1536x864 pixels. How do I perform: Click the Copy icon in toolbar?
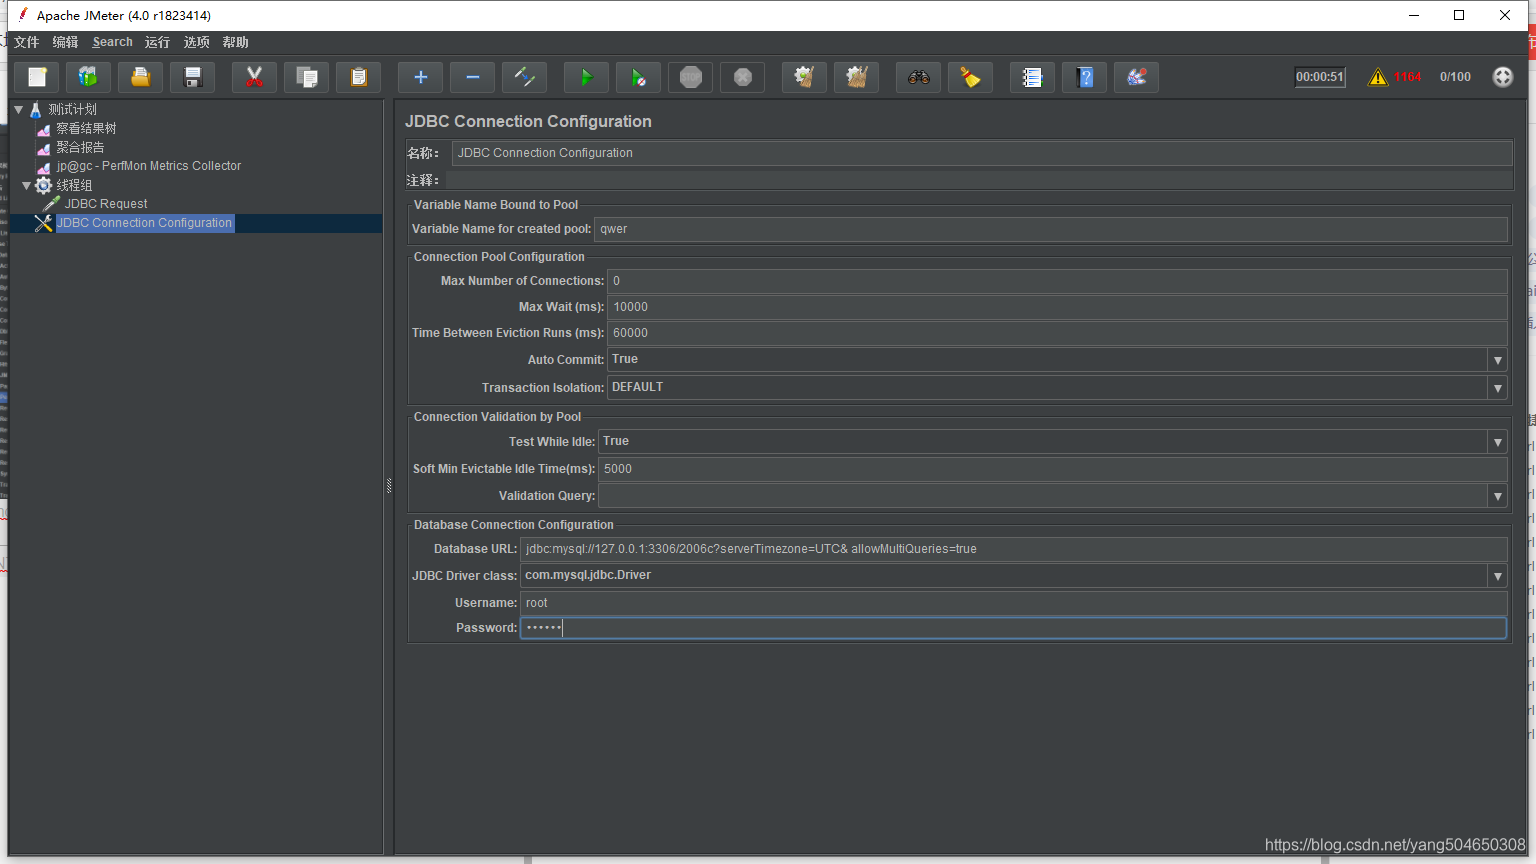point(307,77)
